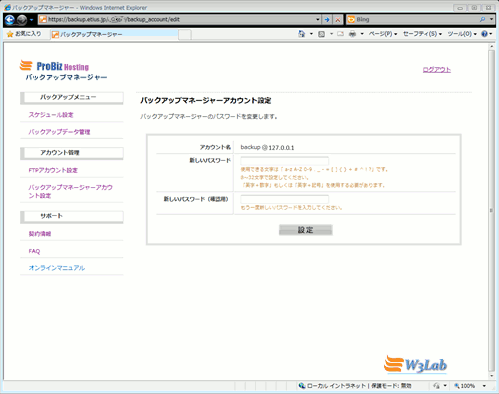
Task: Open FTPアカウント設定 in sidebar
Action: tap(53, 170)
